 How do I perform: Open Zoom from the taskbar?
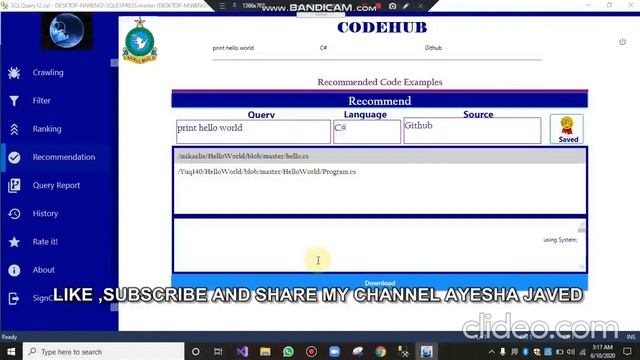click(334, 351)
